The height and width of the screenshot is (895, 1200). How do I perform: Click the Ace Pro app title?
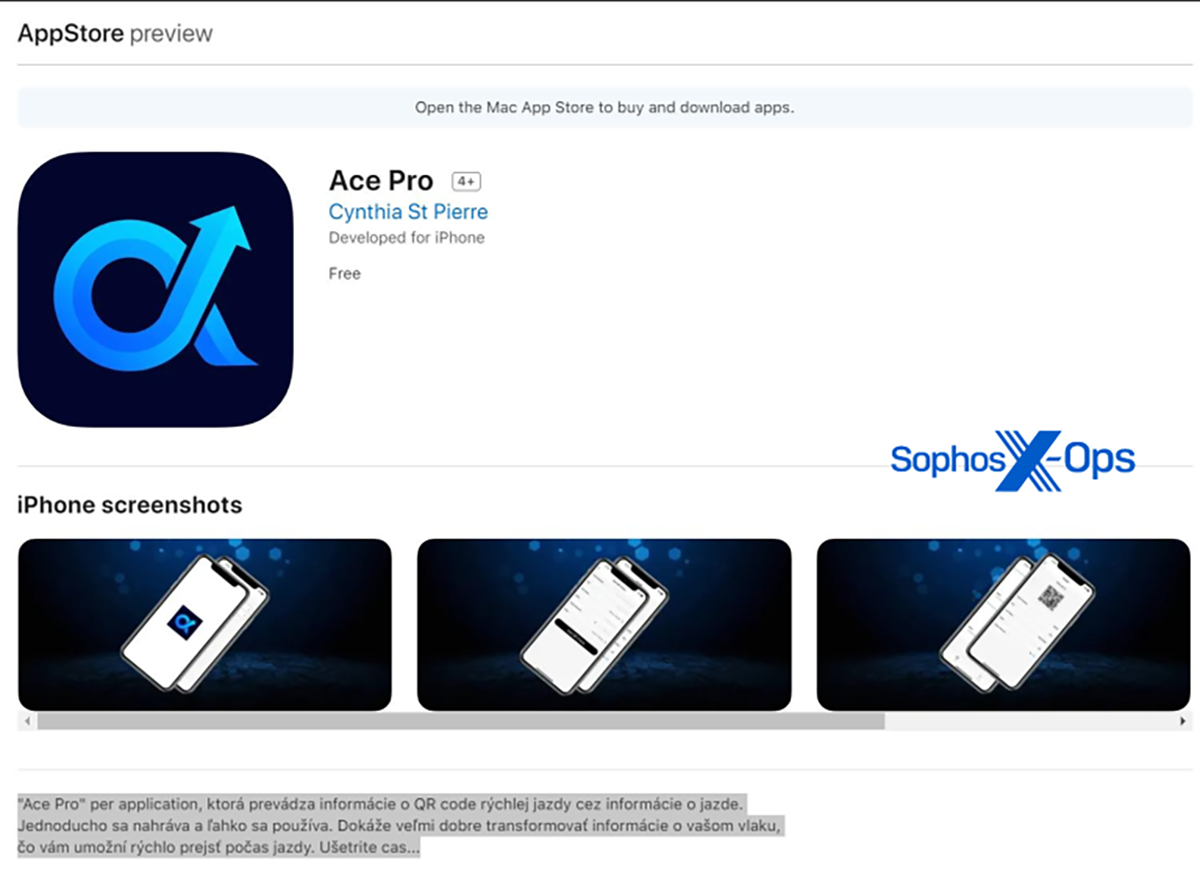point(381,181)
